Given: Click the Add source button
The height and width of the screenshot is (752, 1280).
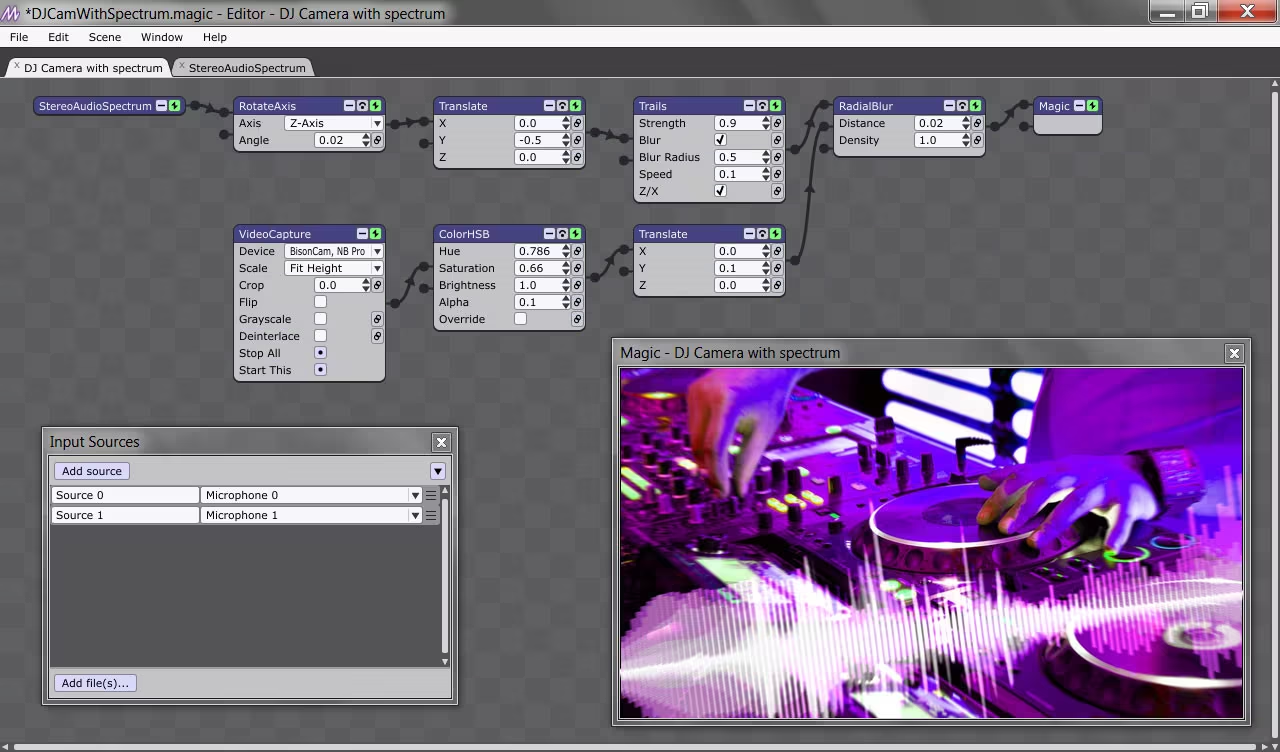Looking at the screenshot, I should click(91, 471).
